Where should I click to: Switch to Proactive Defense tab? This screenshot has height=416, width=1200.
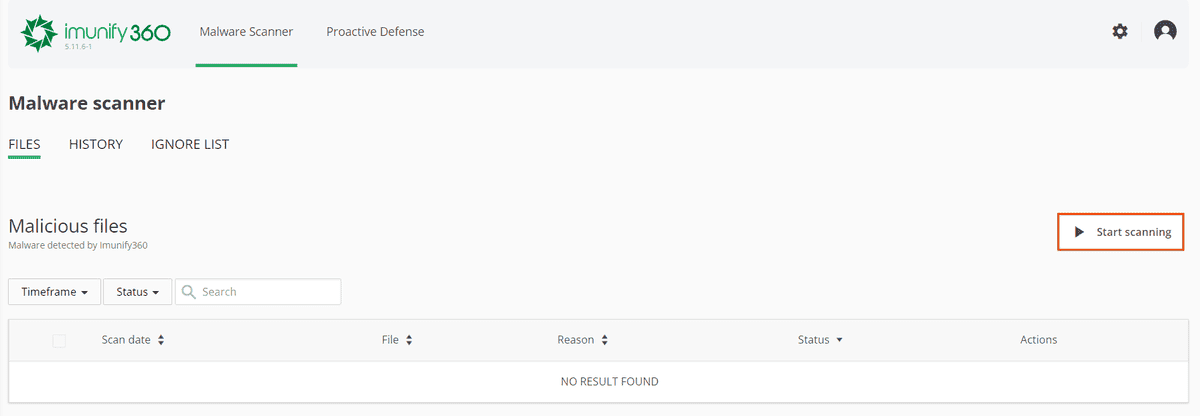[375, 32]
